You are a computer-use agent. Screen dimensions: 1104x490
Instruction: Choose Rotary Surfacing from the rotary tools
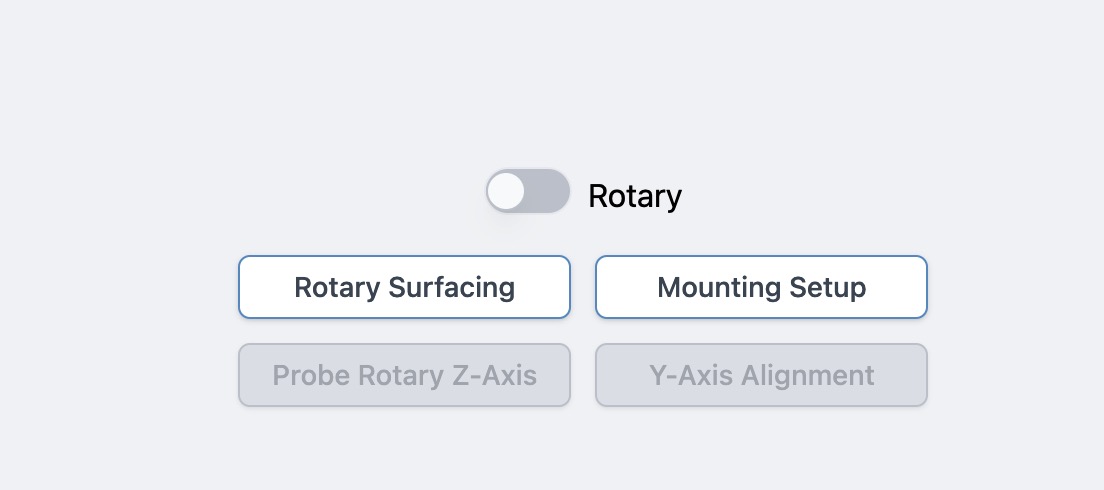click(x=404, y=288)
